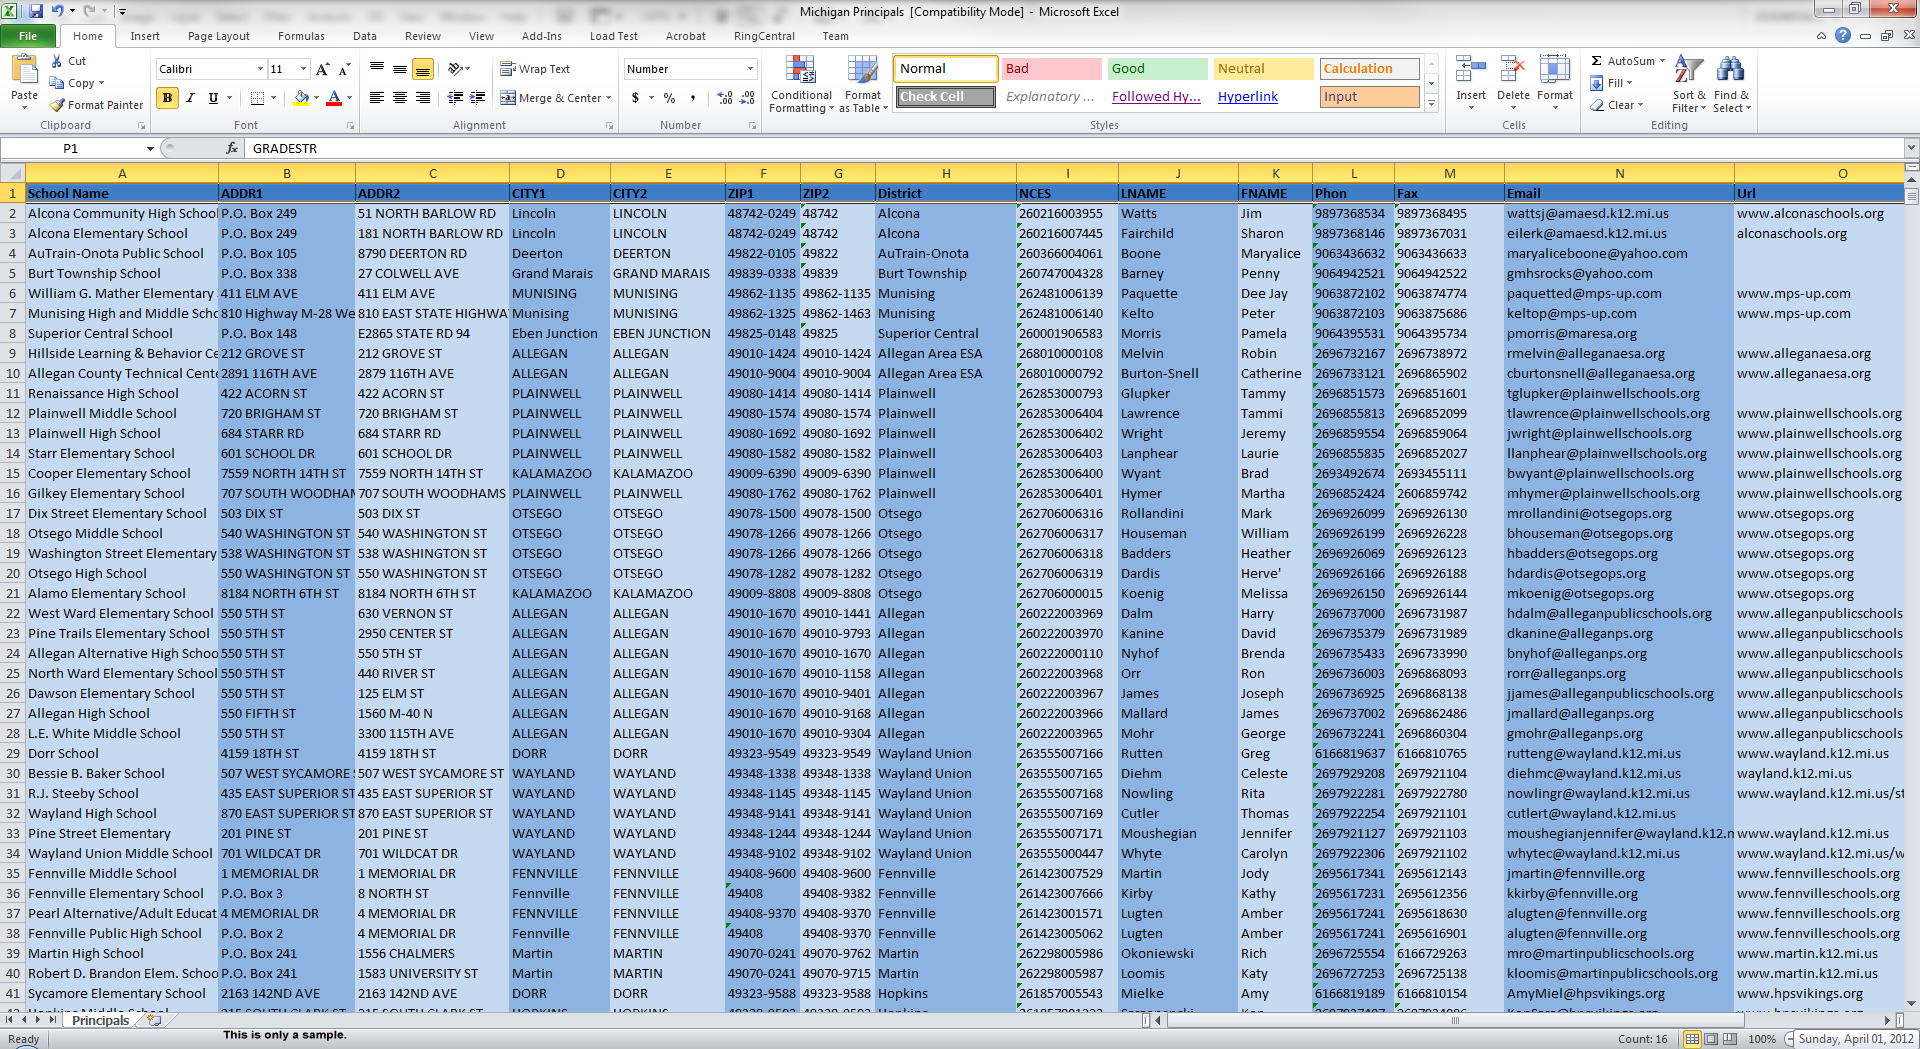Toggle Wrap Text for selected cells
1920x1049 pixels.
coord(535,69)
